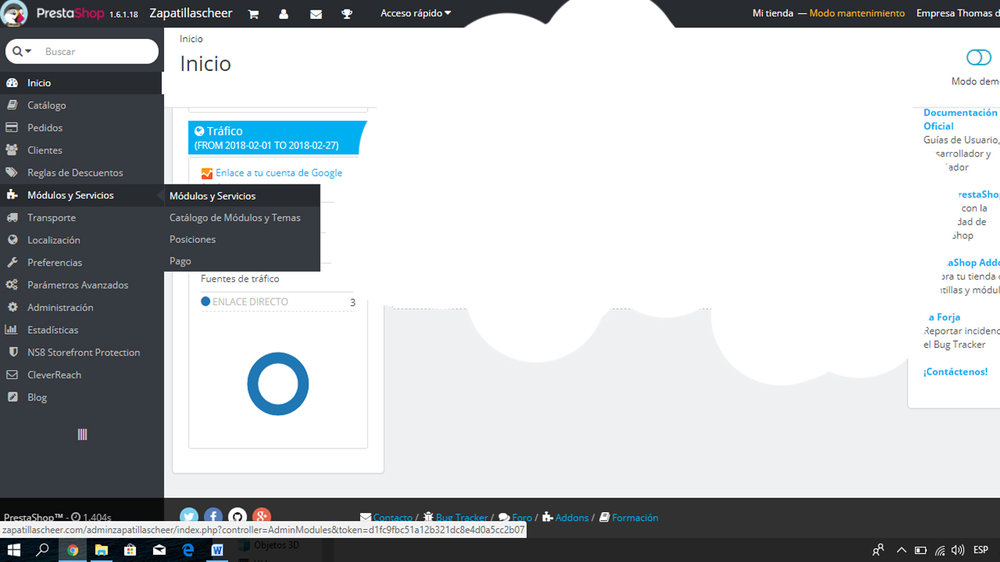Click the Administración gear icon

click(x=12, y=307)
